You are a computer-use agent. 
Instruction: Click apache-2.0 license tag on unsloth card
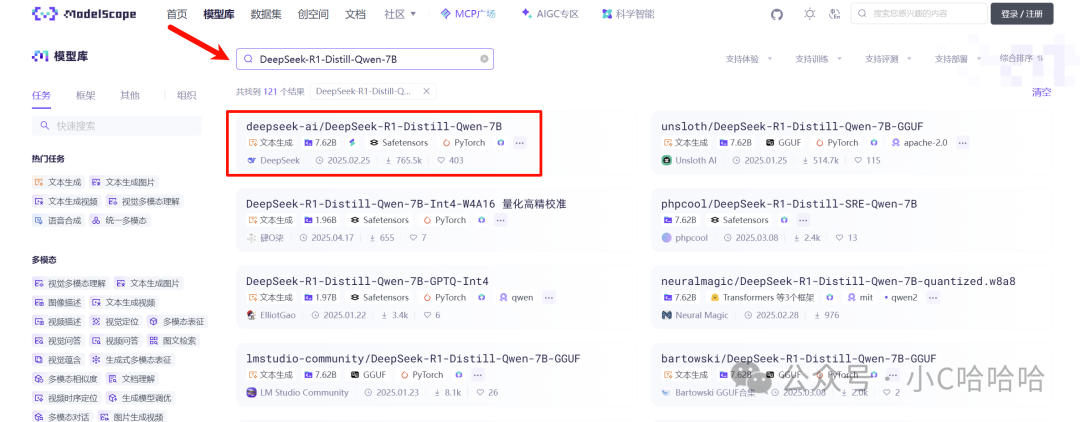point(920,143)
